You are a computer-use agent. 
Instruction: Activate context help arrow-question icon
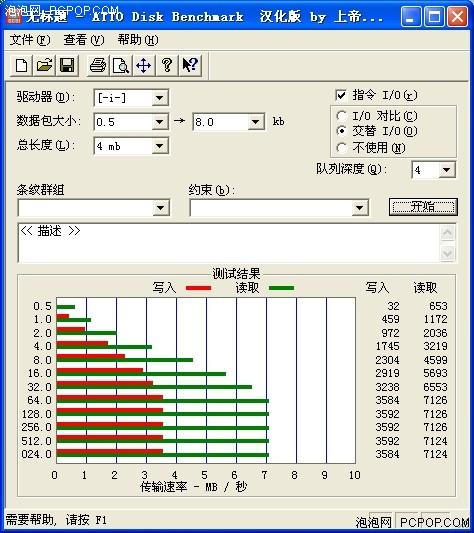[190, 65]
